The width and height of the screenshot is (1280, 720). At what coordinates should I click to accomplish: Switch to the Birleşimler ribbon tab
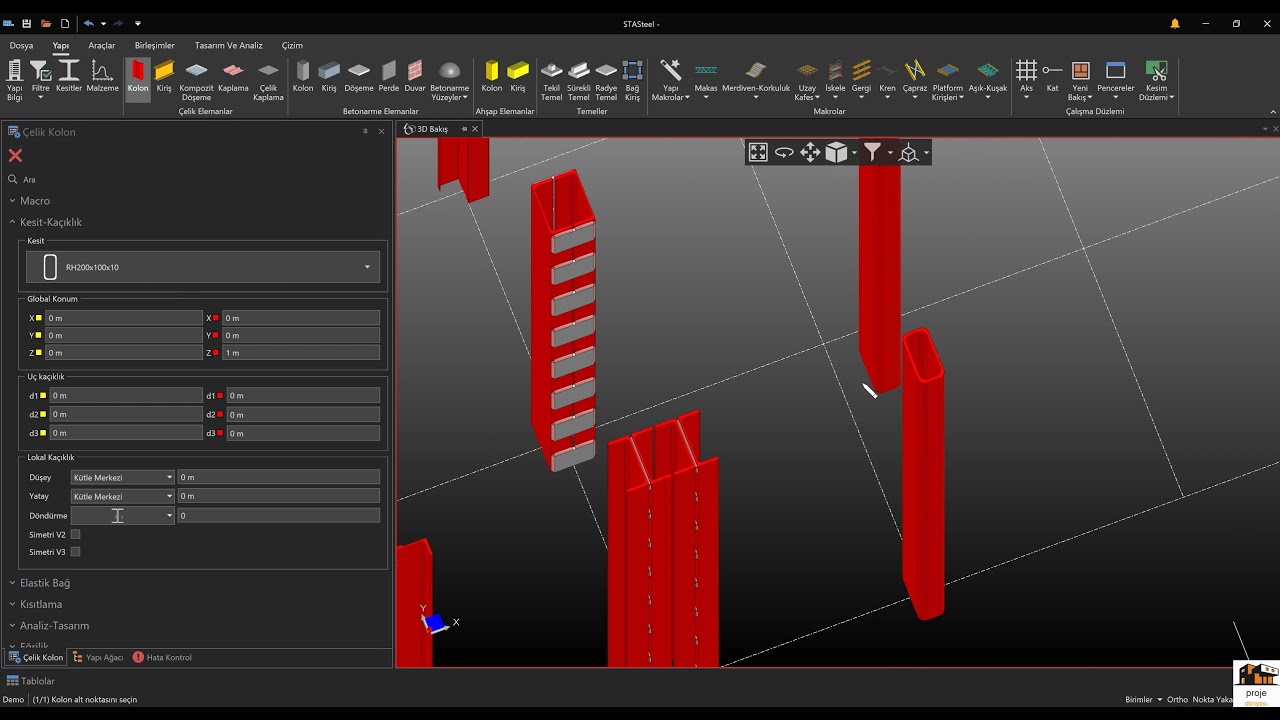(x=155, y=45)
